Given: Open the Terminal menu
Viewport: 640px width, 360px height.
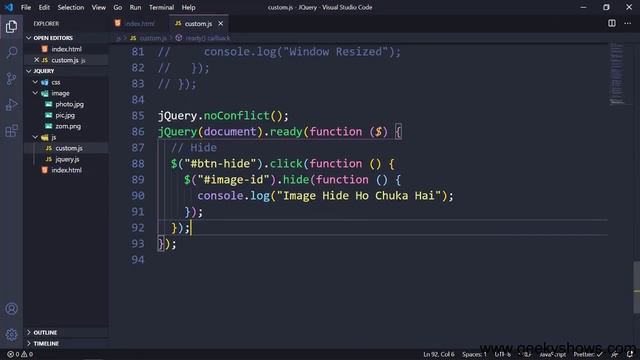Looking at the screenshot, I should click(x=161, y=7).
